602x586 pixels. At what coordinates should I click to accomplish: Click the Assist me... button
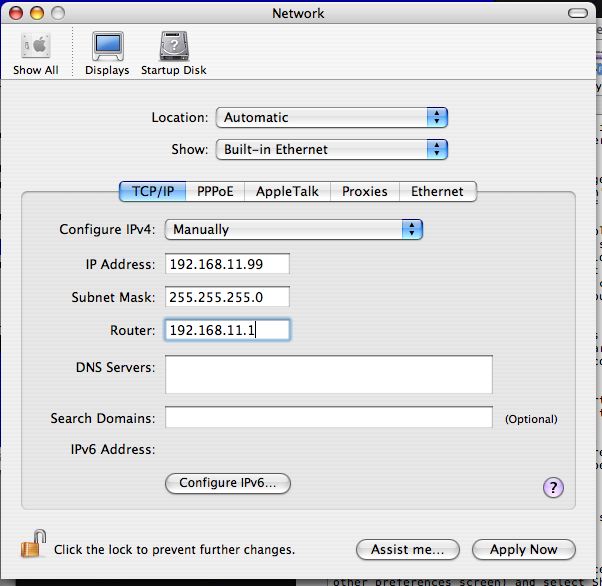(408, 550)
